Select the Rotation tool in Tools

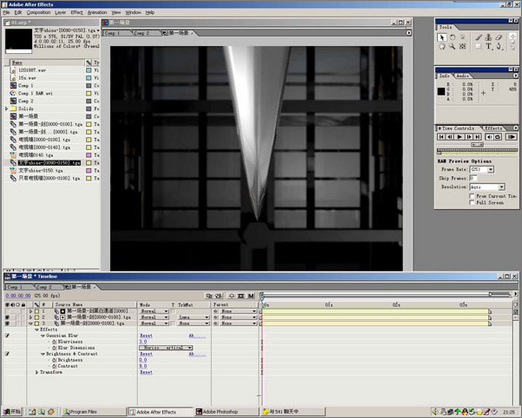[452, 37]
